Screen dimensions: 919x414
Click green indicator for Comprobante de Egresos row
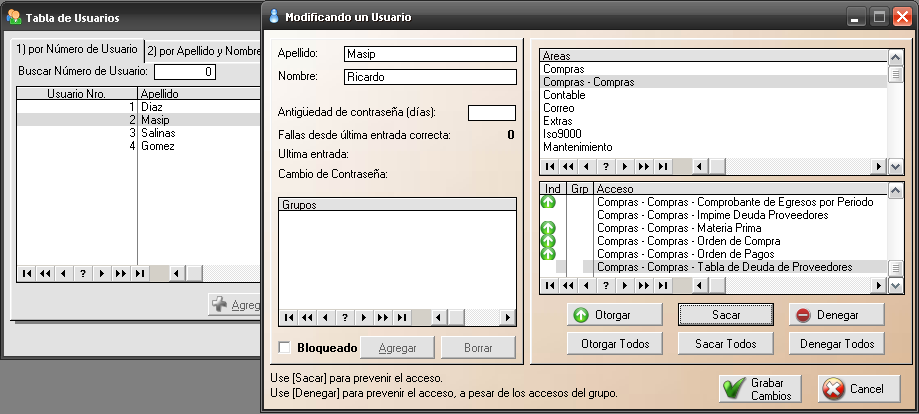tap(548, 202)
